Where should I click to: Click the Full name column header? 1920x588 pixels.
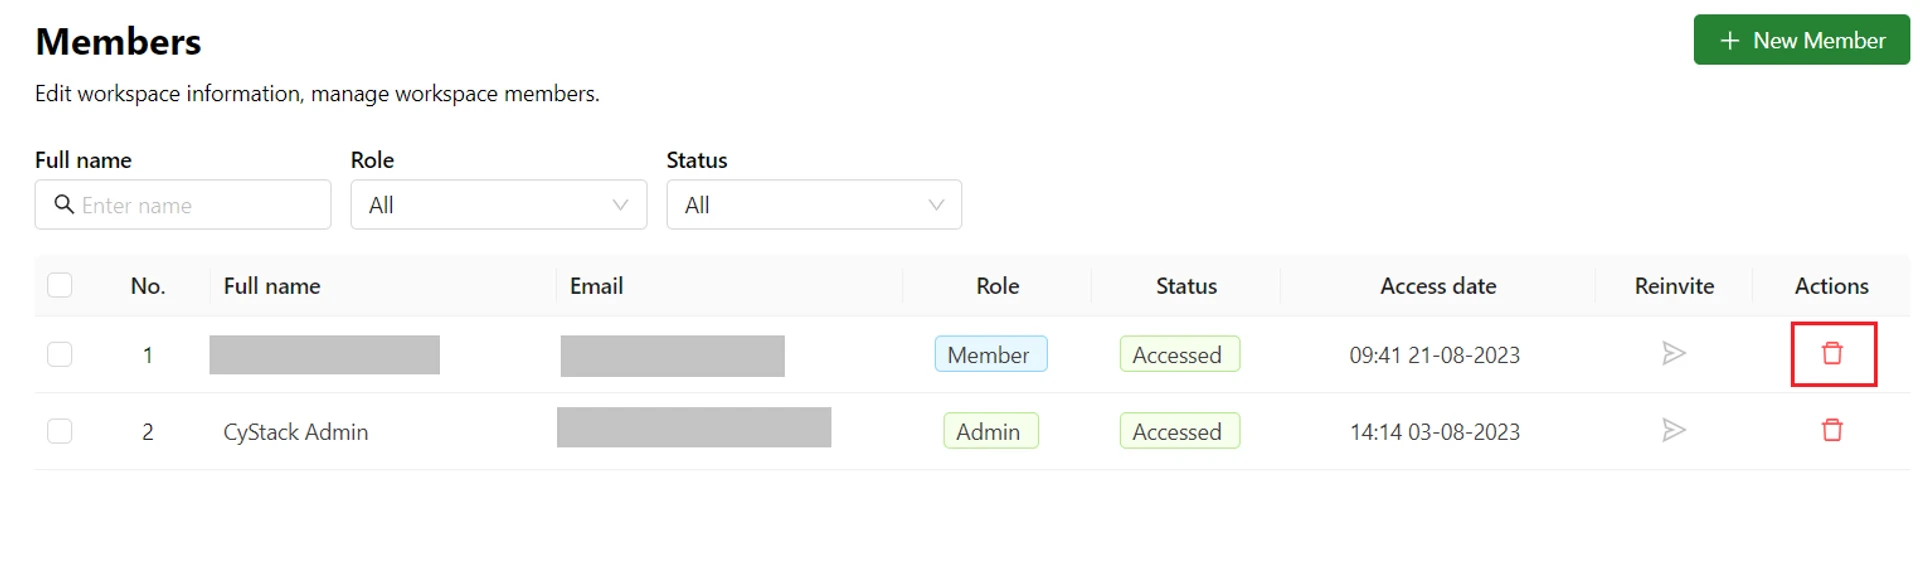tap(272, 285)
